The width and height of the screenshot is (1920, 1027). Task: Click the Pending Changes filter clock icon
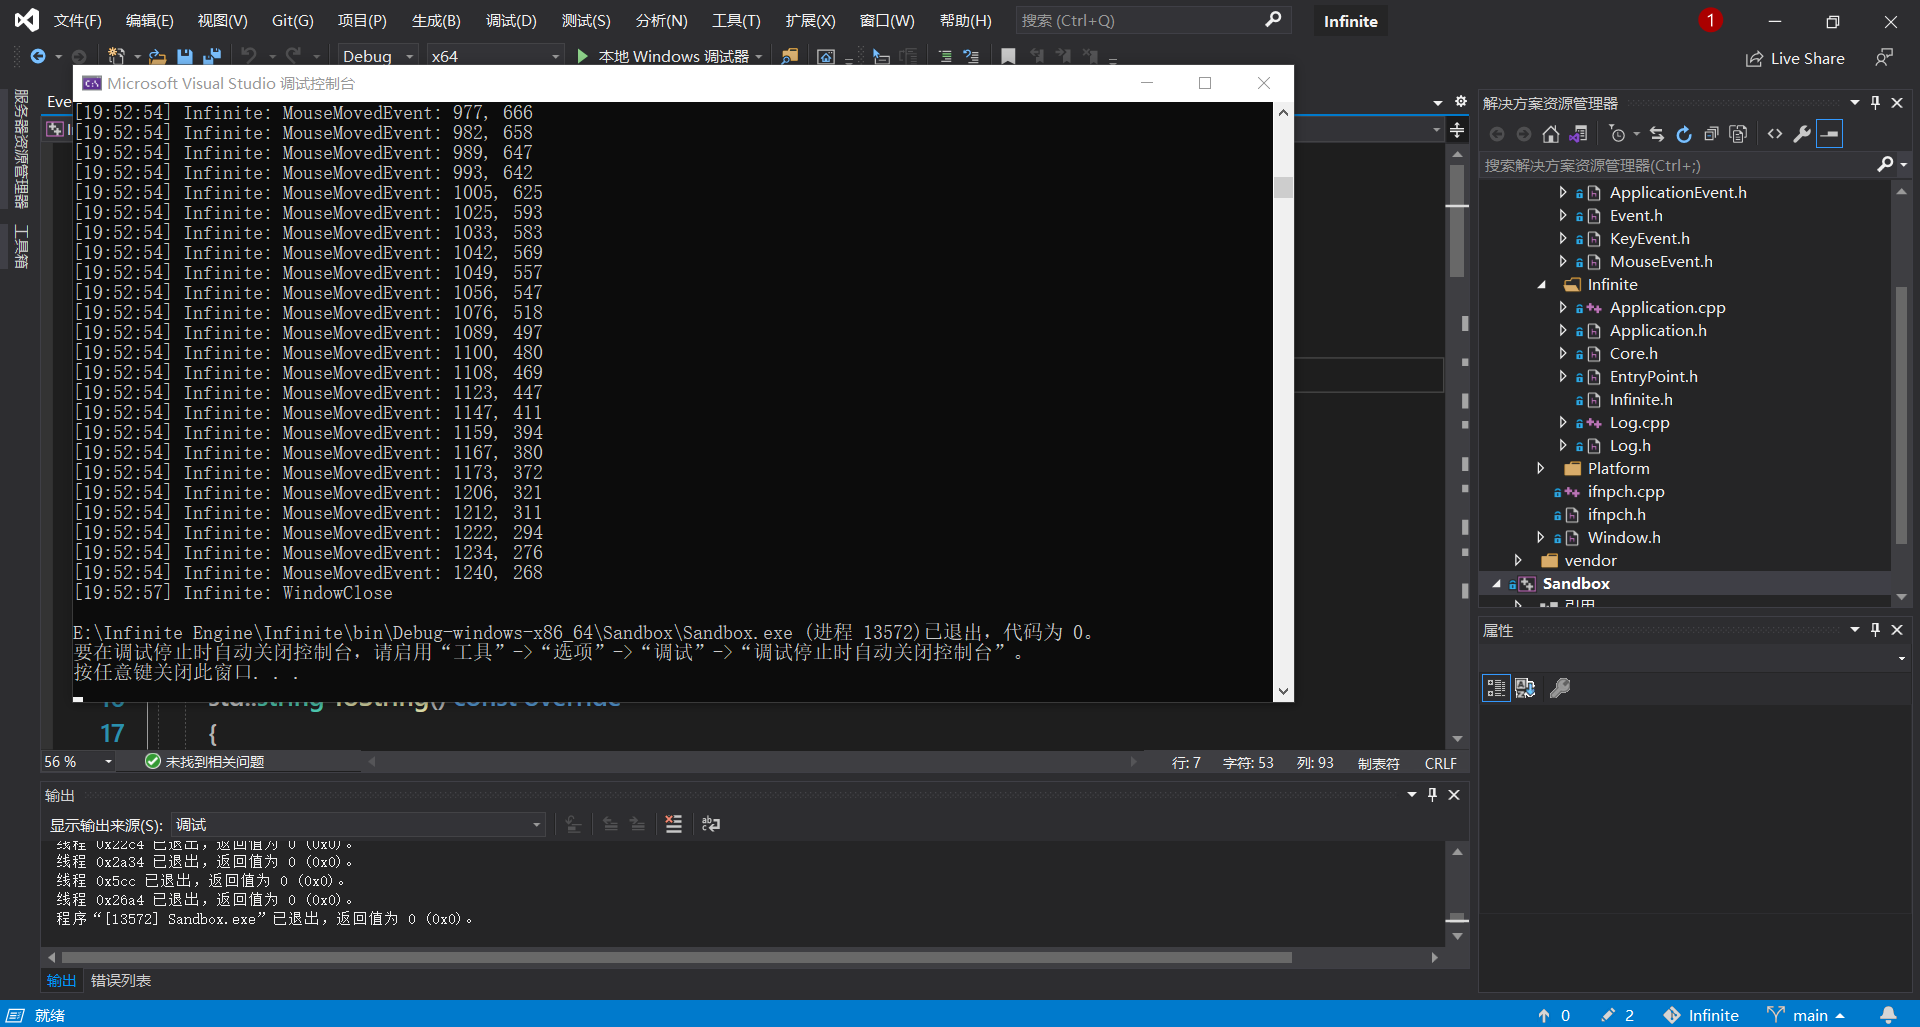[x=1617, y=134]
